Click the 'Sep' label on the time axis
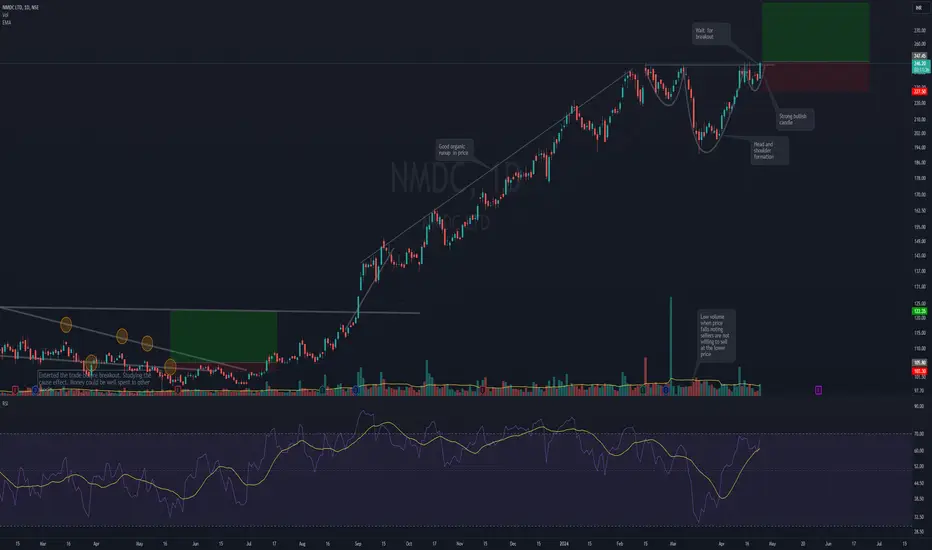 (x=358, y=543)
